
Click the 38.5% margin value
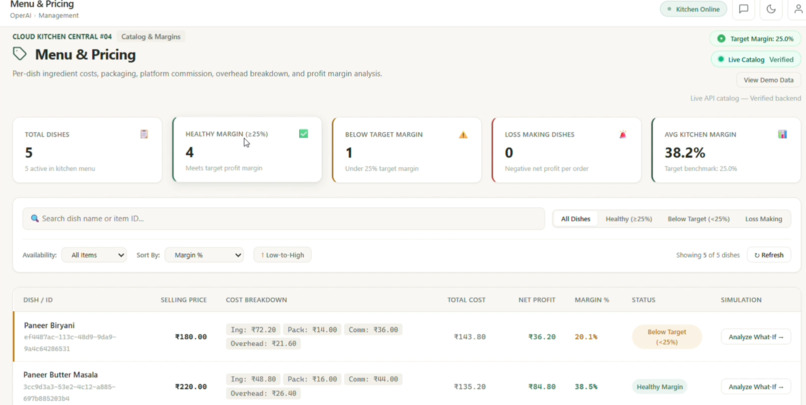point(586,386)
